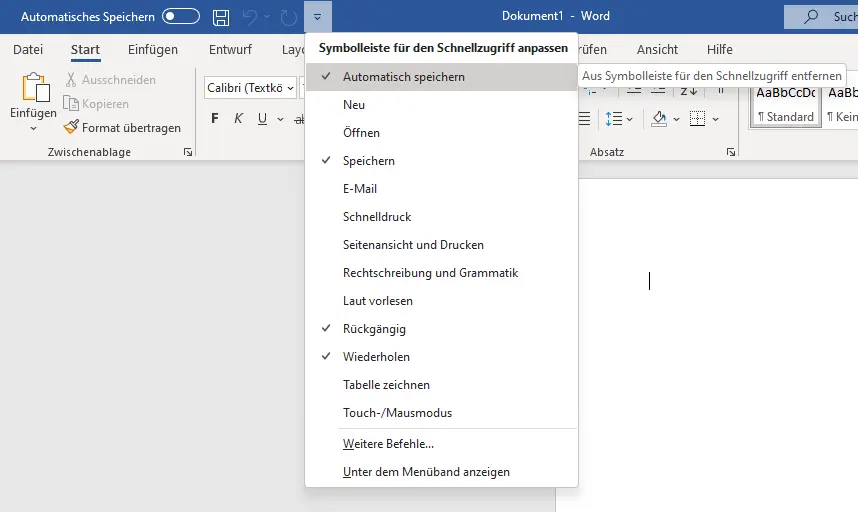Click the Save icon in the title bar
The height and width of the screenshot is (512, 858).
pyautogui.click(x=221, y=17)
